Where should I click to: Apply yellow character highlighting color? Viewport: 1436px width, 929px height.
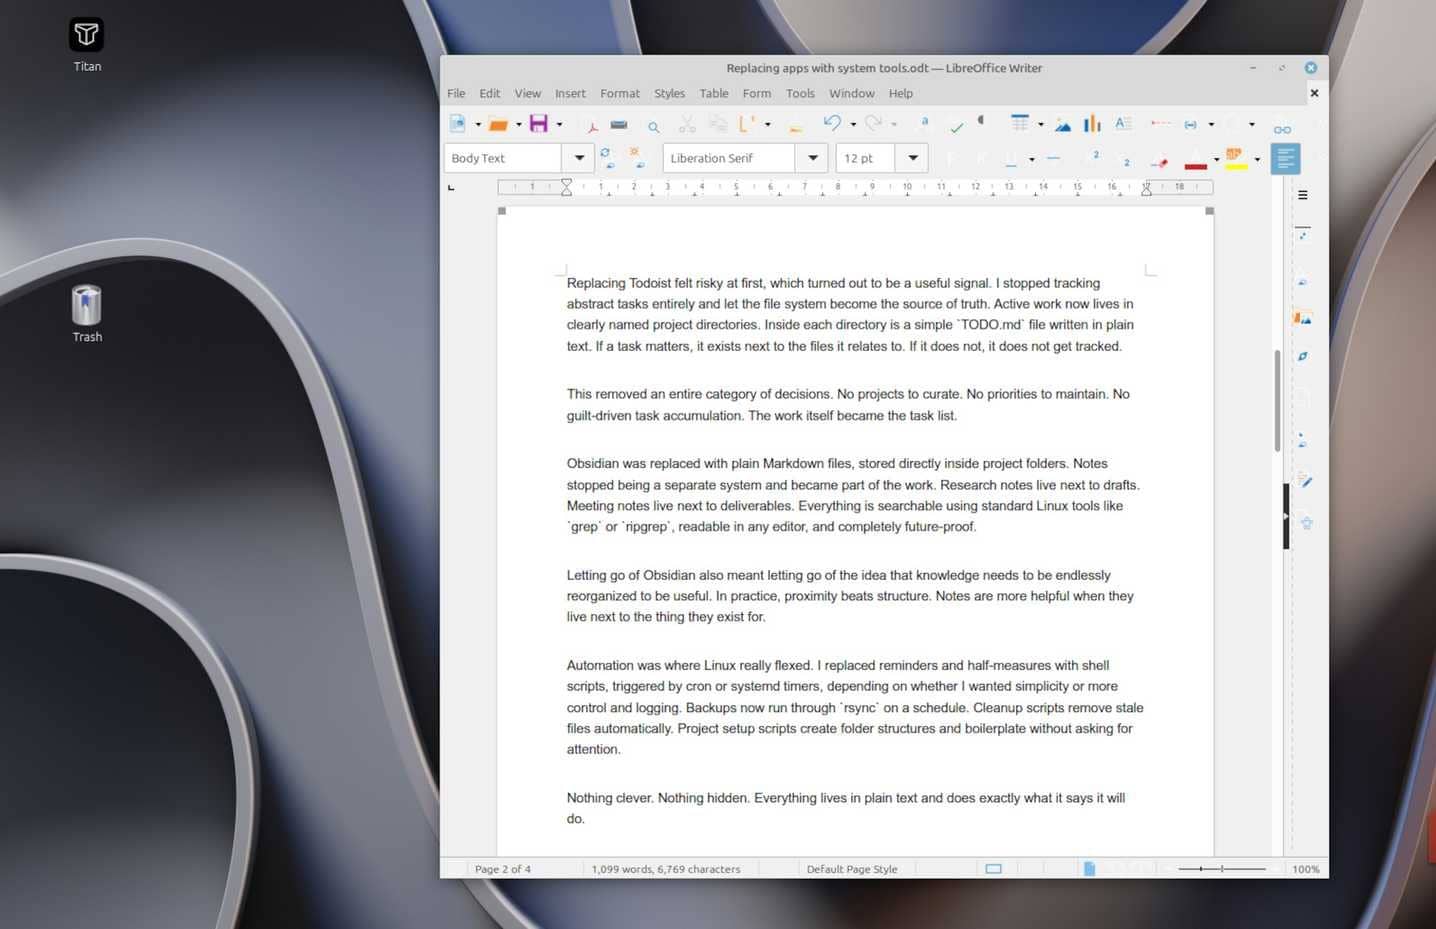1236,159
